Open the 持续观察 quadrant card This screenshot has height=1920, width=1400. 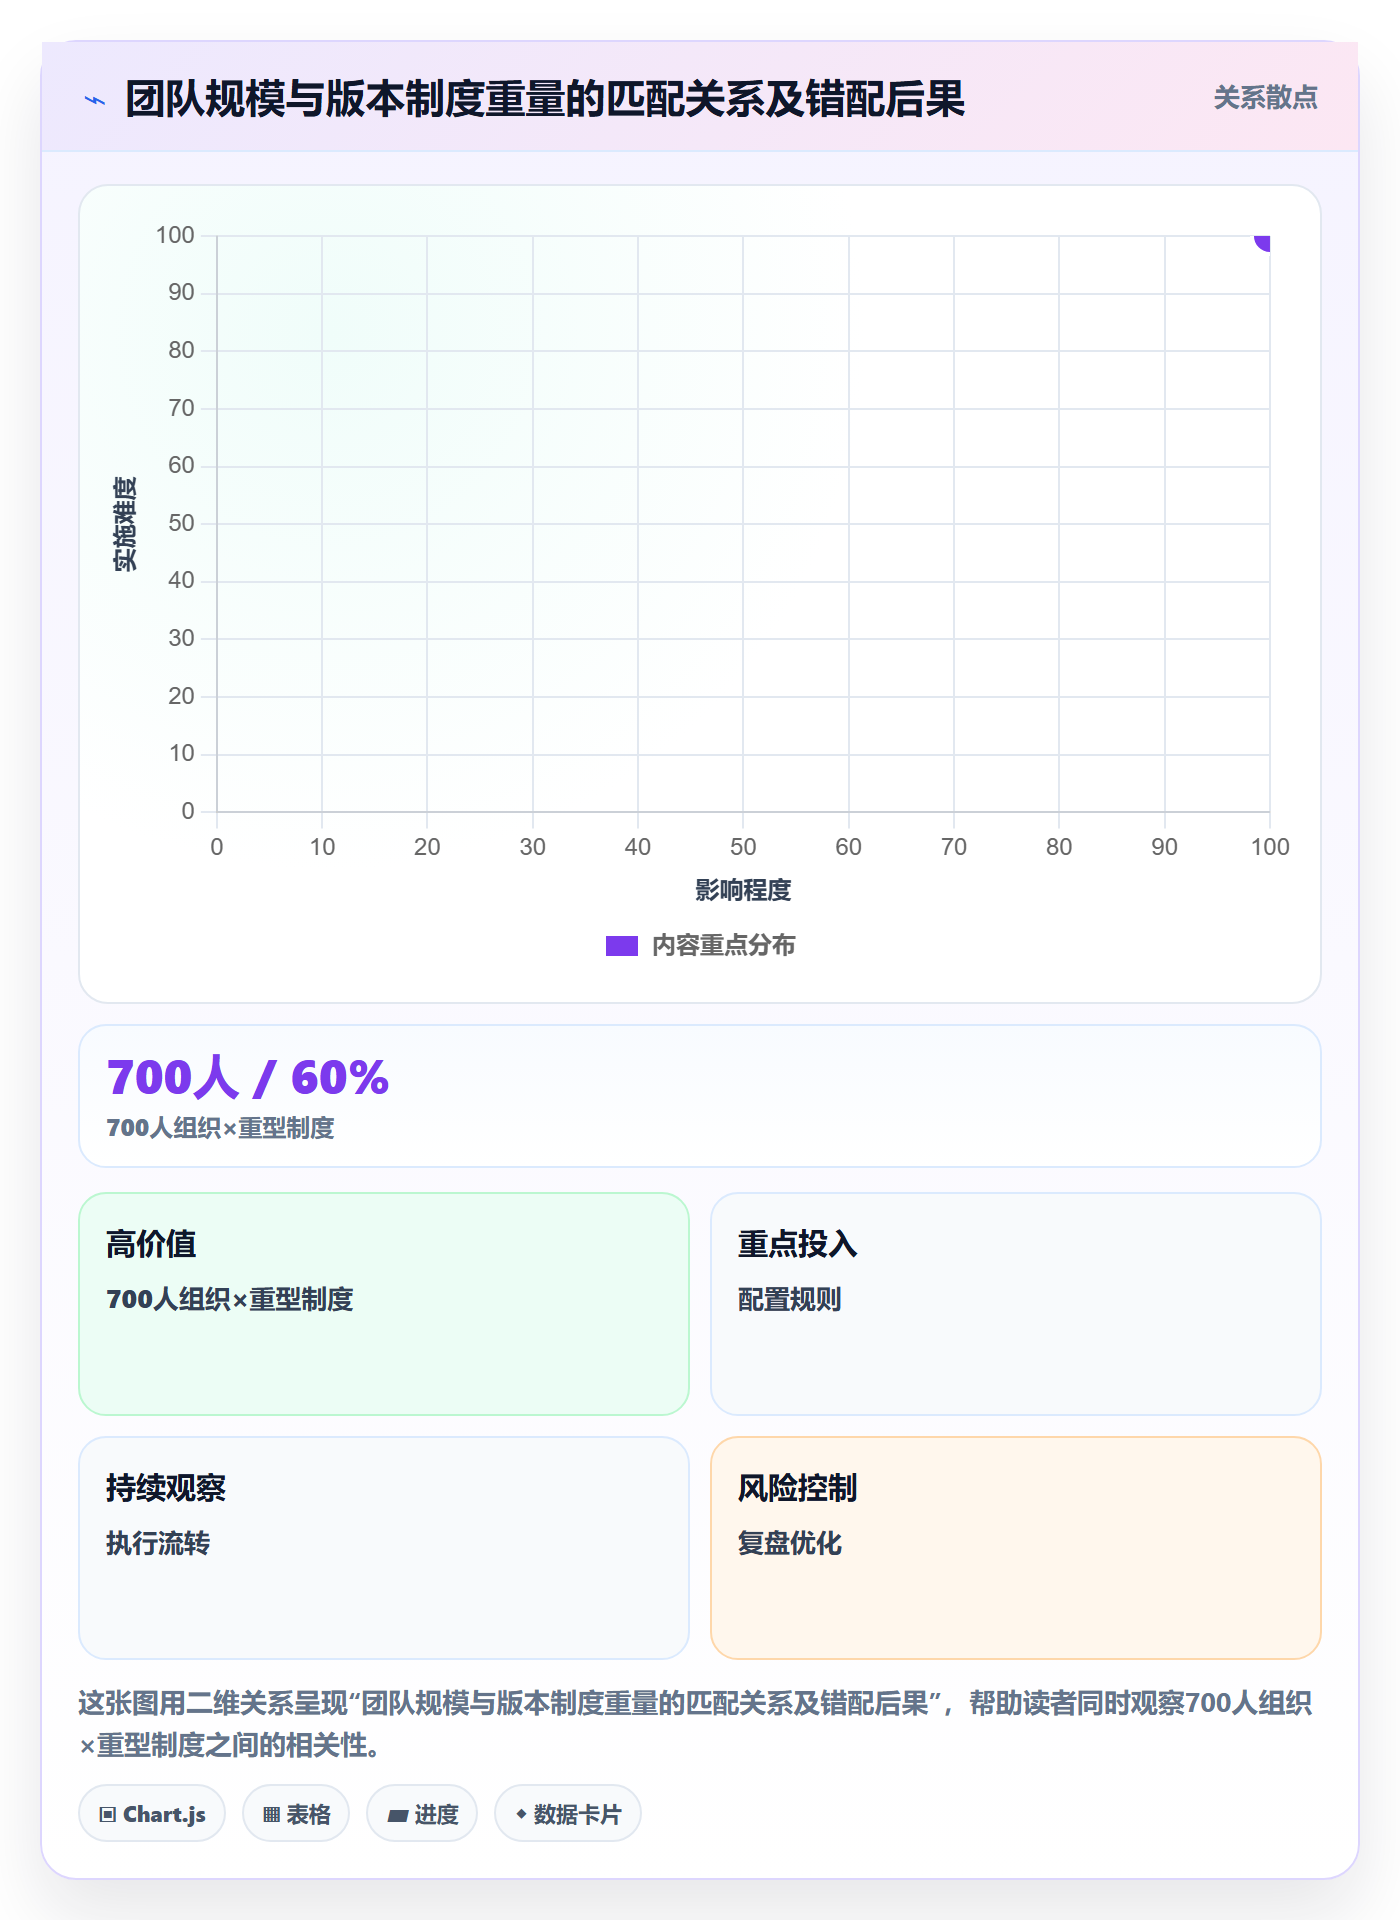(x=384, y=1547)
